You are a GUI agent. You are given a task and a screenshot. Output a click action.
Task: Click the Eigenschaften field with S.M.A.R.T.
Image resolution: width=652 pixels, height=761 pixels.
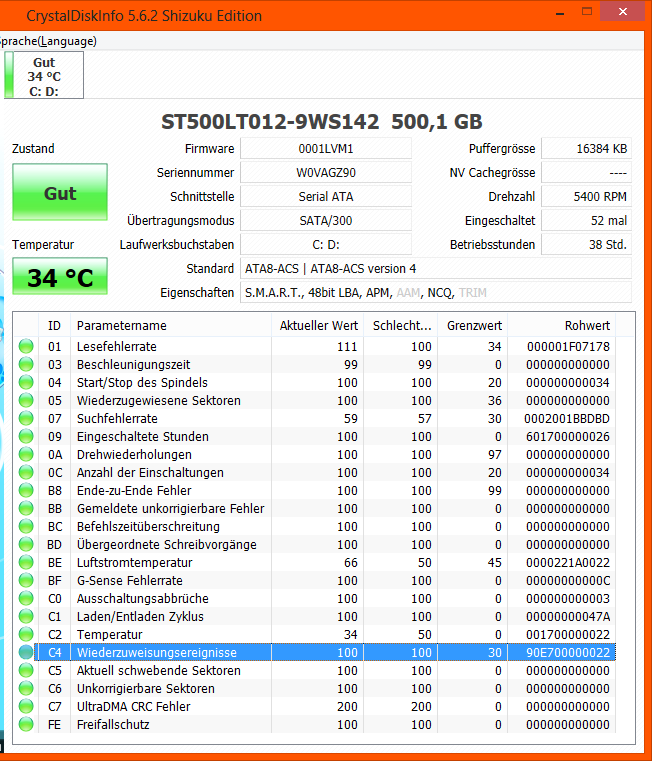[x=436, y=293]
